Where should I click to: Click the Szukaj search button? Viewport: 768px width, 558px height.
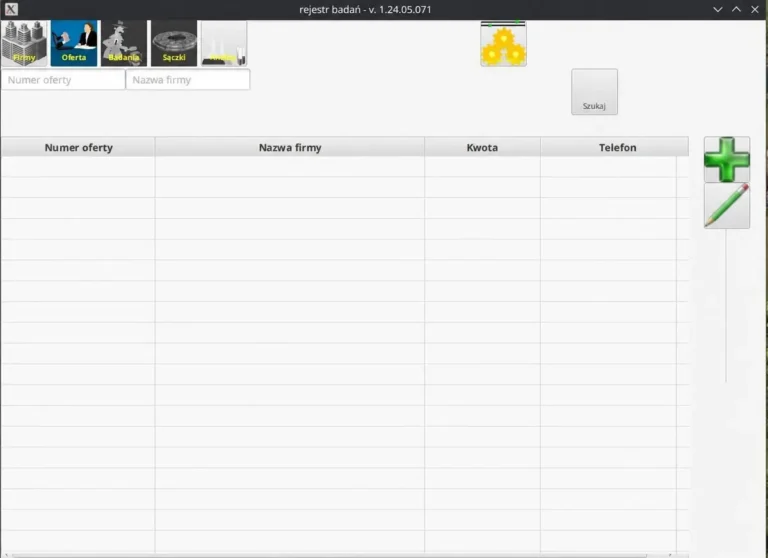point(595,92)
